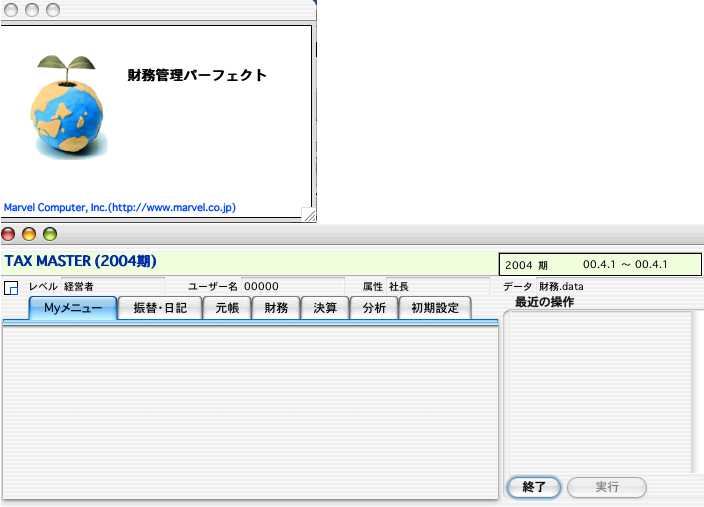Open the 財務 tab
The height and width of the screenshot is (507, 704).
(x=276, y=308)
